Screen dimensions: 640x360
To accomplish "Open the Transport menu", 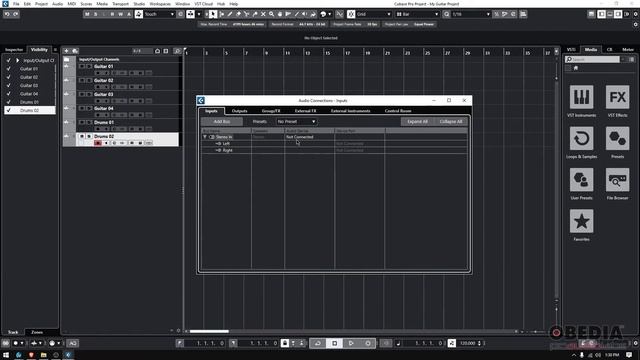I will coord(120,4).
